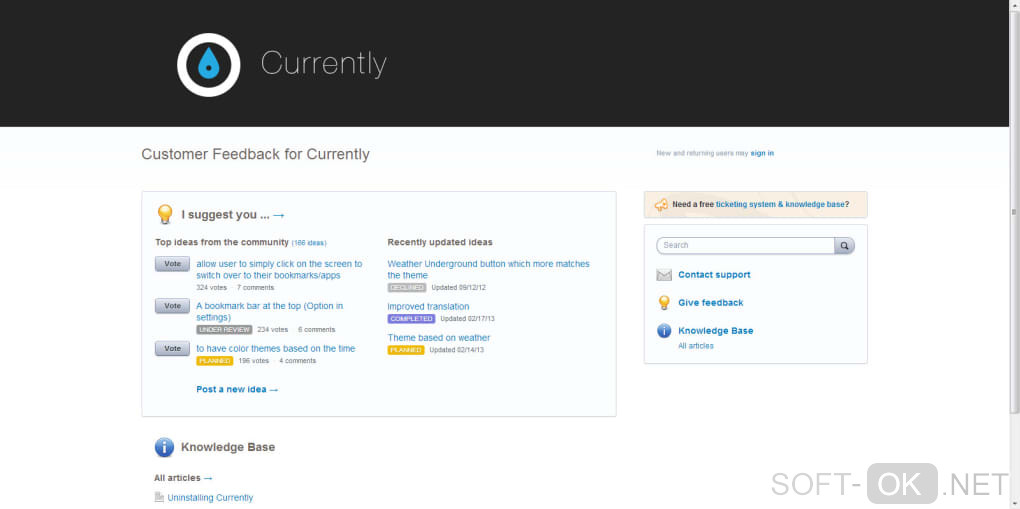The image size is (1020, 509).
Task: Open the 186 ideas link
Action: 309,243
